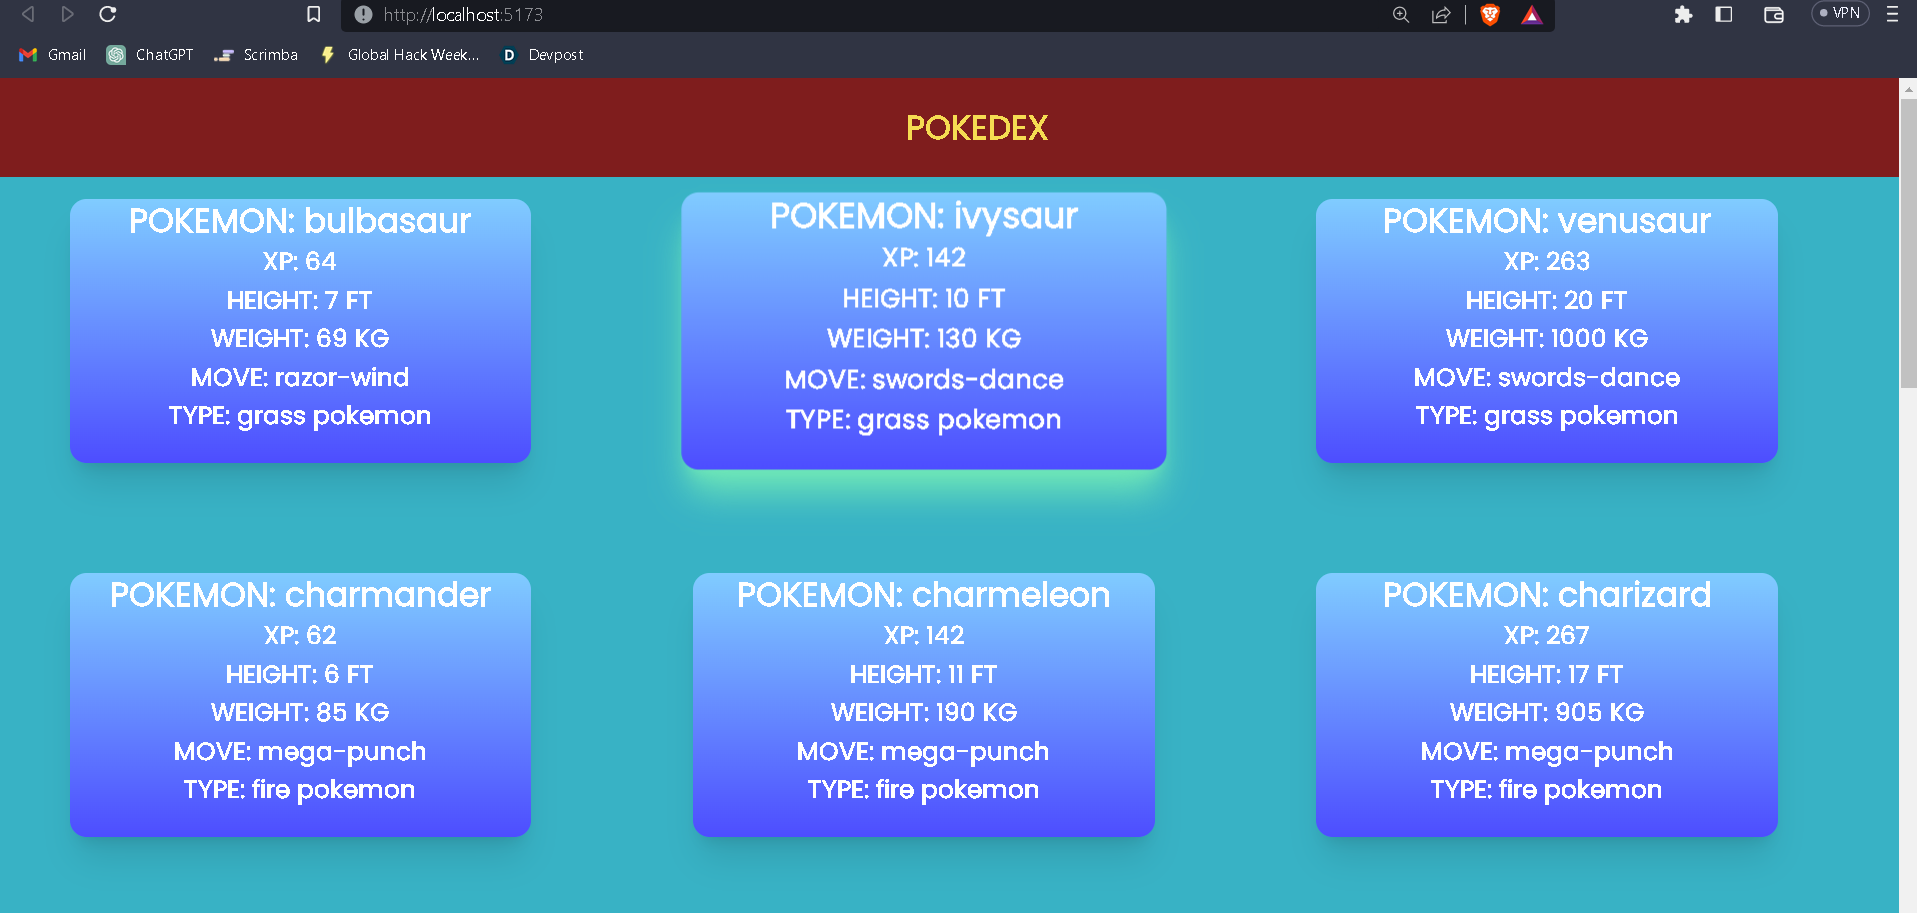Click 'TYPE: fire pokemon' on charmeleon card

tap(924, 790)
